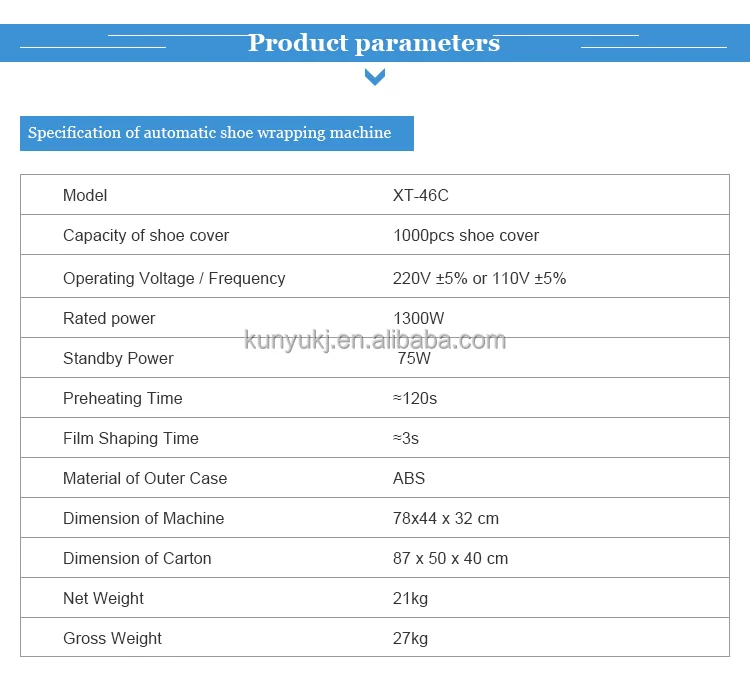Click the Model row label

click(x=85, y=195)
